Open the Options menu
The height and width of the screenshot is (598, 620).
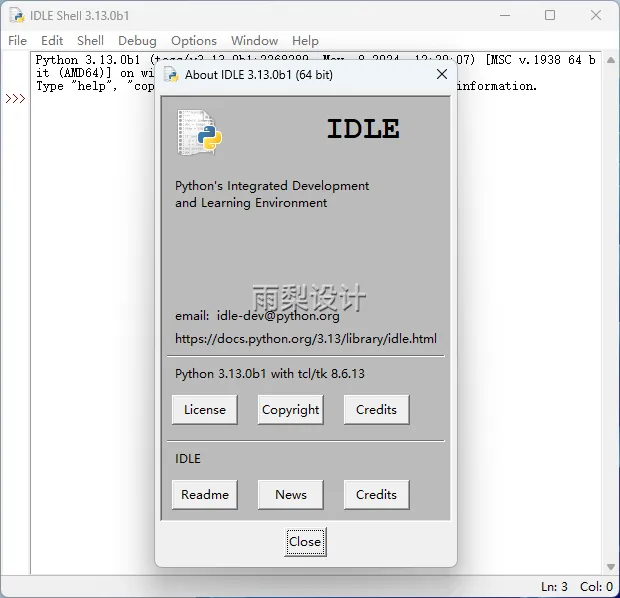[x=194, y=40]
